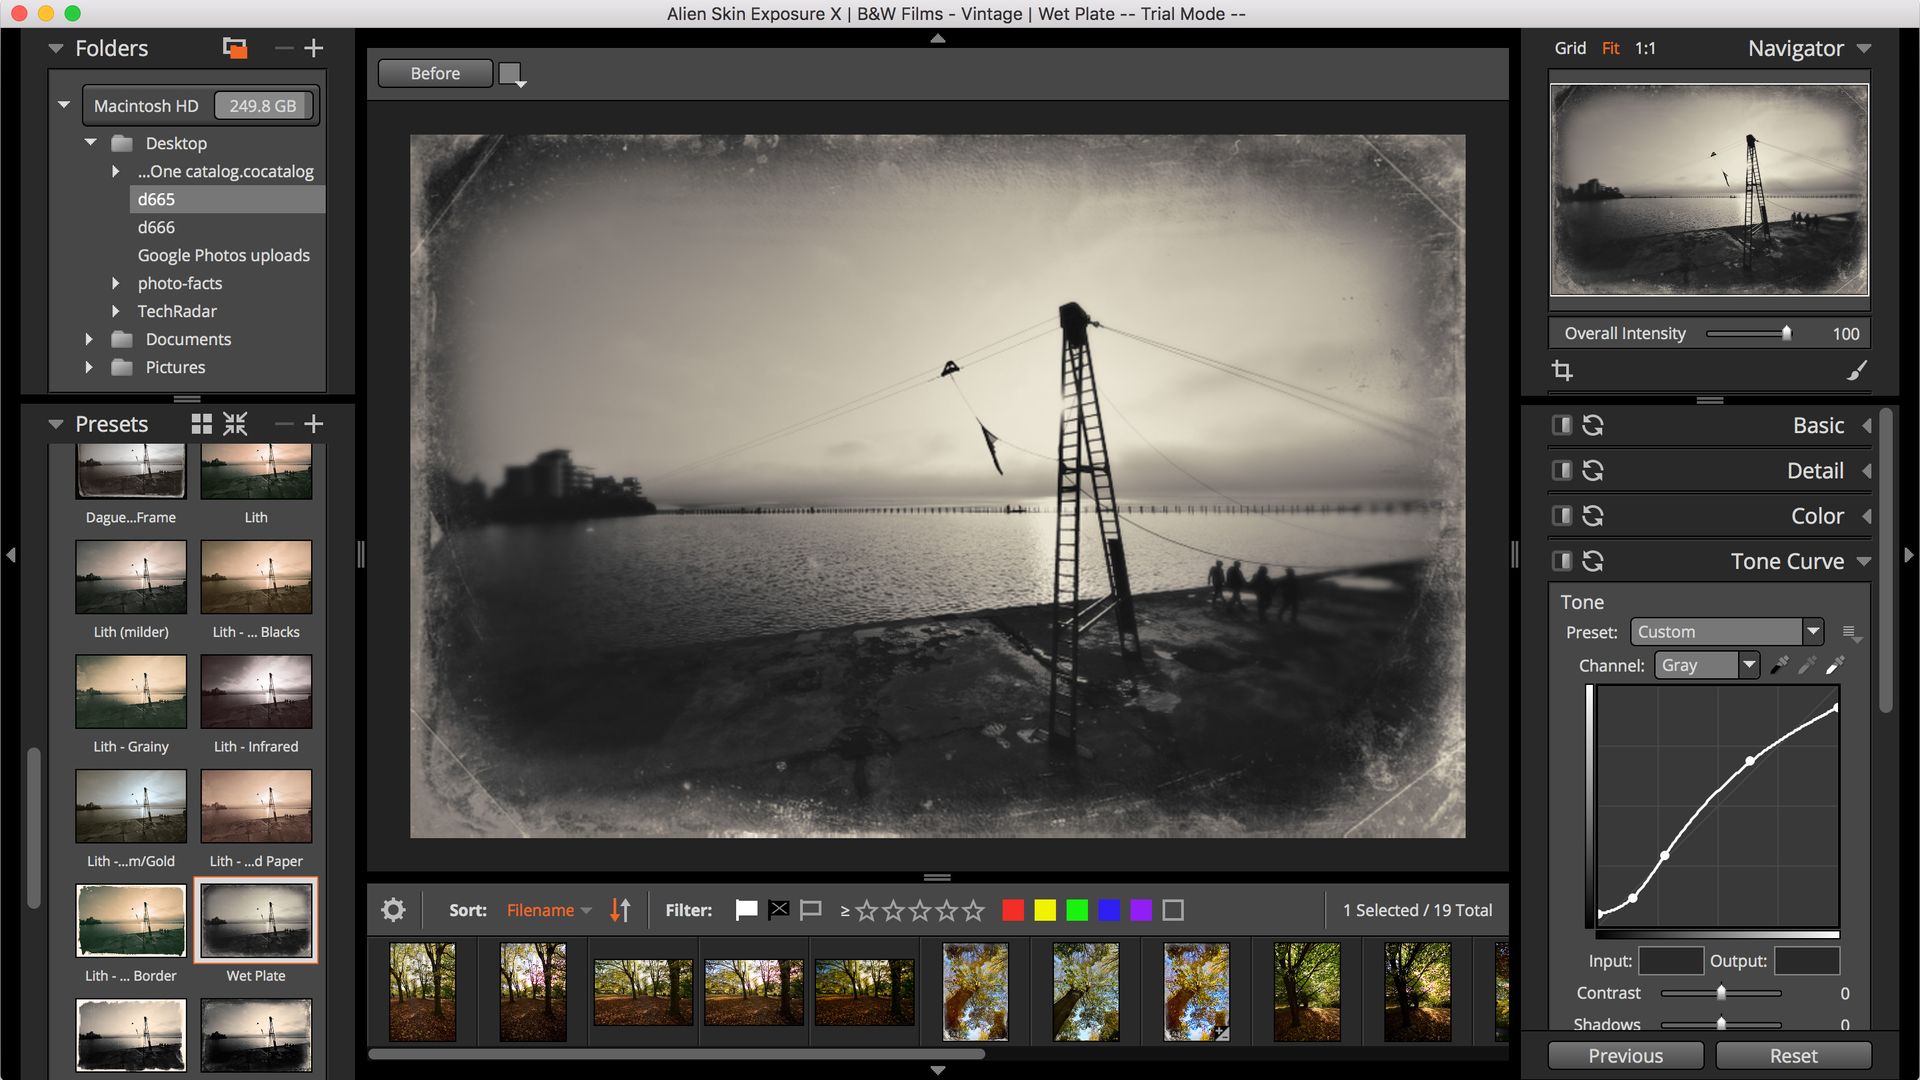Select the crop tool icon
Viewport: 1920px width, 1080px height.
[1562, 371]
